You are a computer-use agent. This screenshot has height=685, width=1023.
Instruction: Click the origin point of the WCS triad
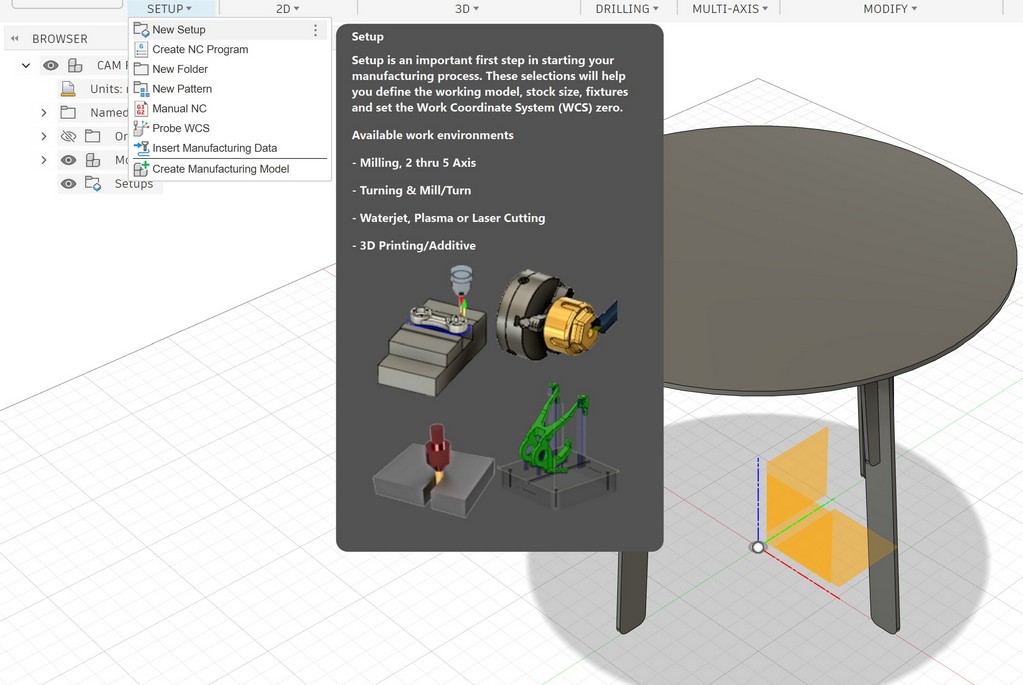pyautogui.click(x=757, y=547)
